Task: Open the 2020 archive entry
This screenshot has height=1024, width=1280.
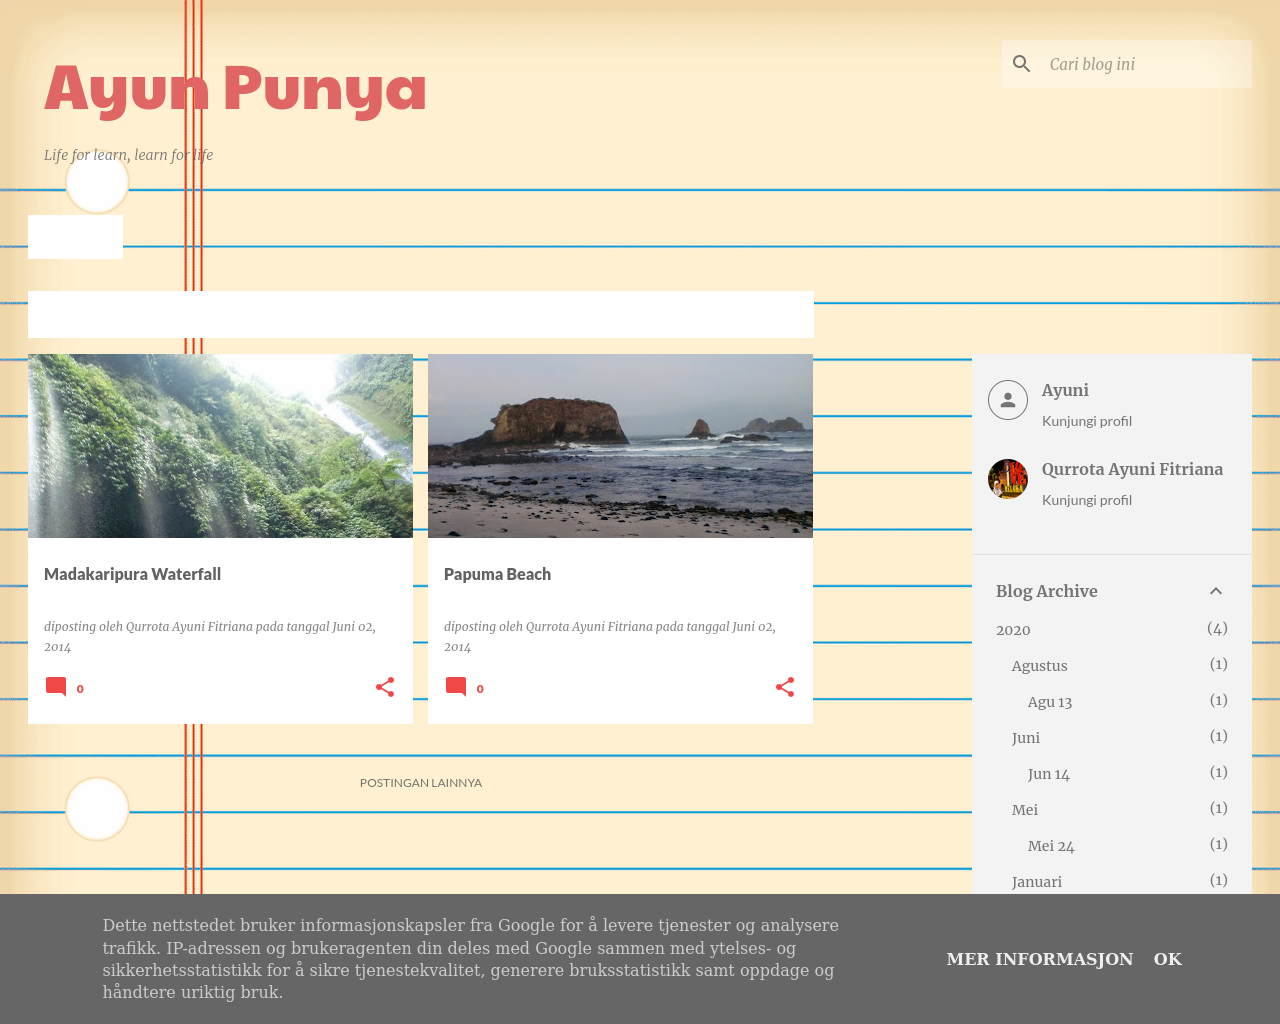Action: tap(1013, 630)
